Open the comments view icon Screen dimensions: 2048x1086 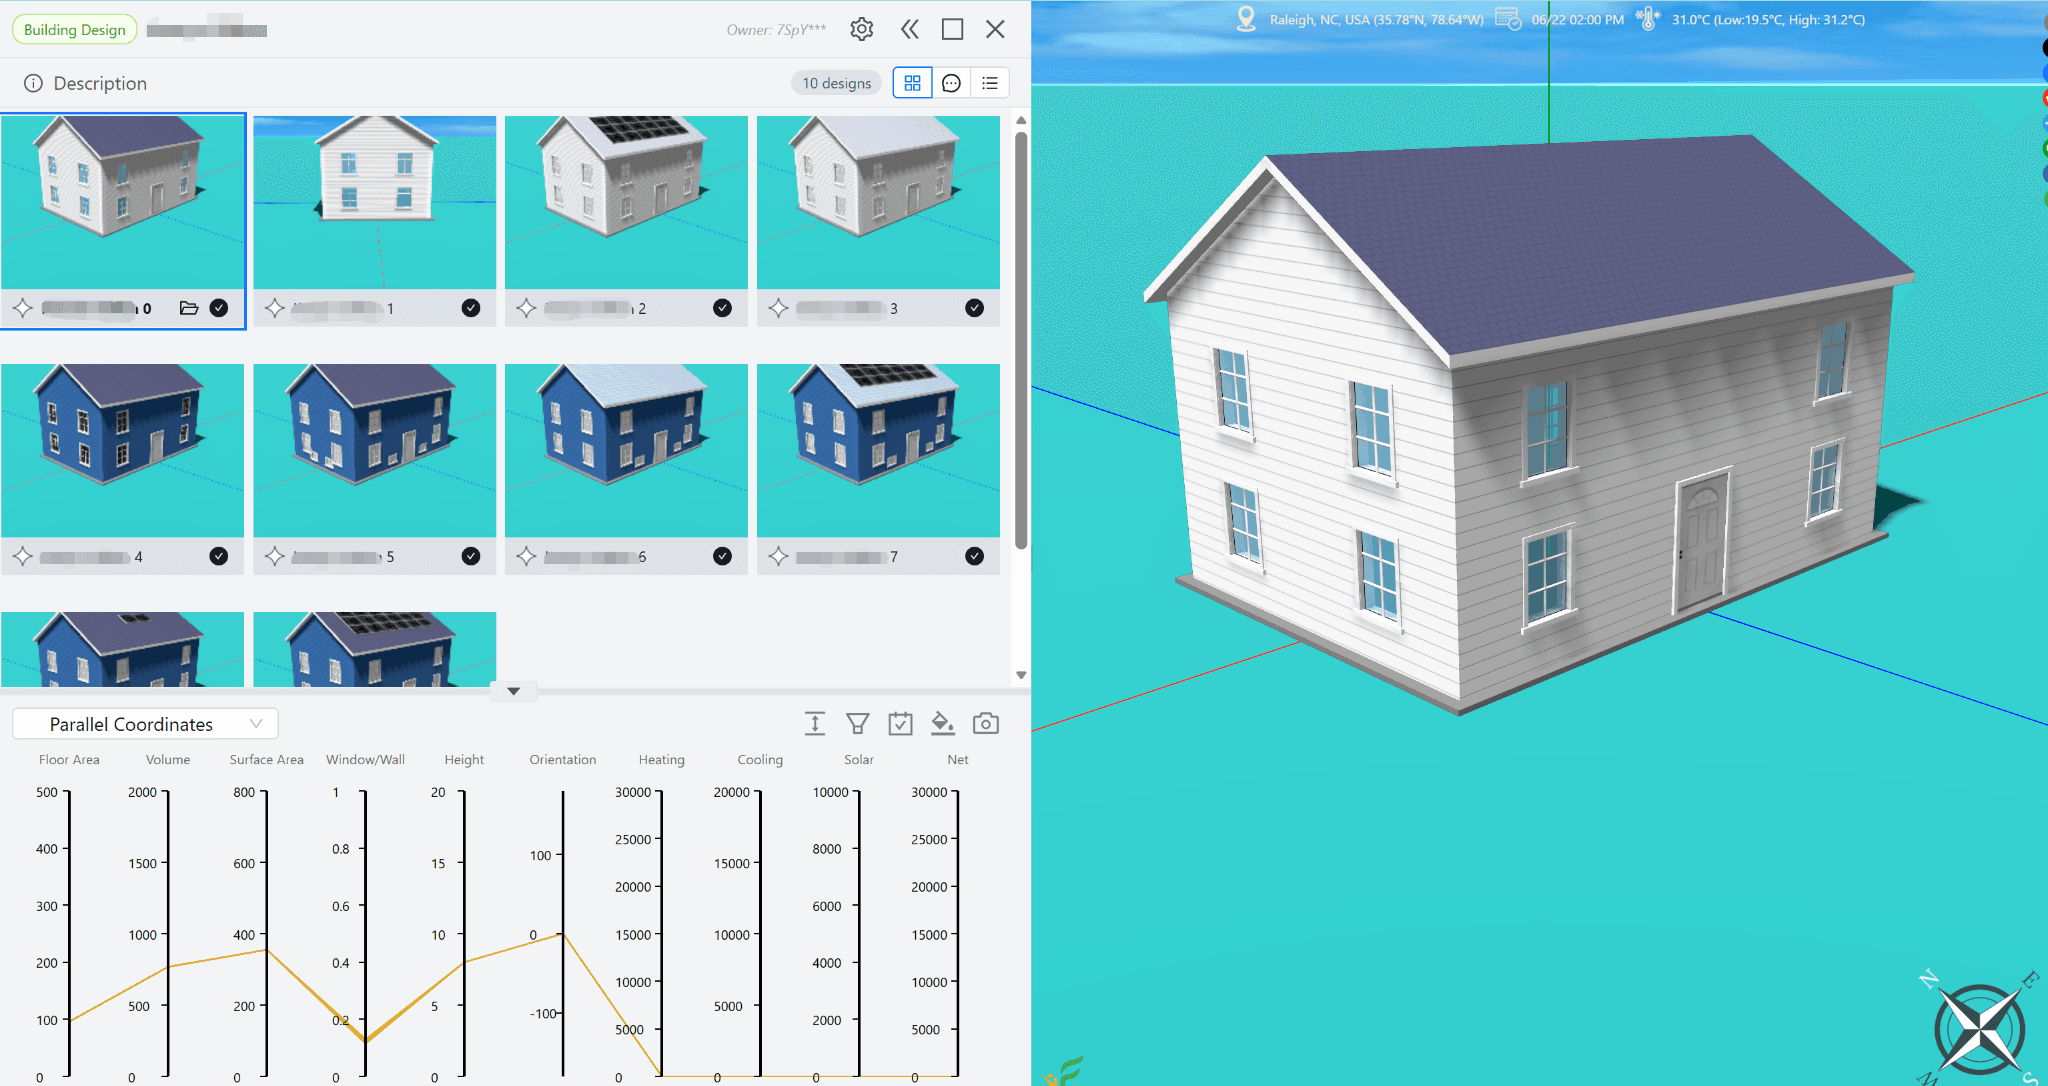coord(951,83)
